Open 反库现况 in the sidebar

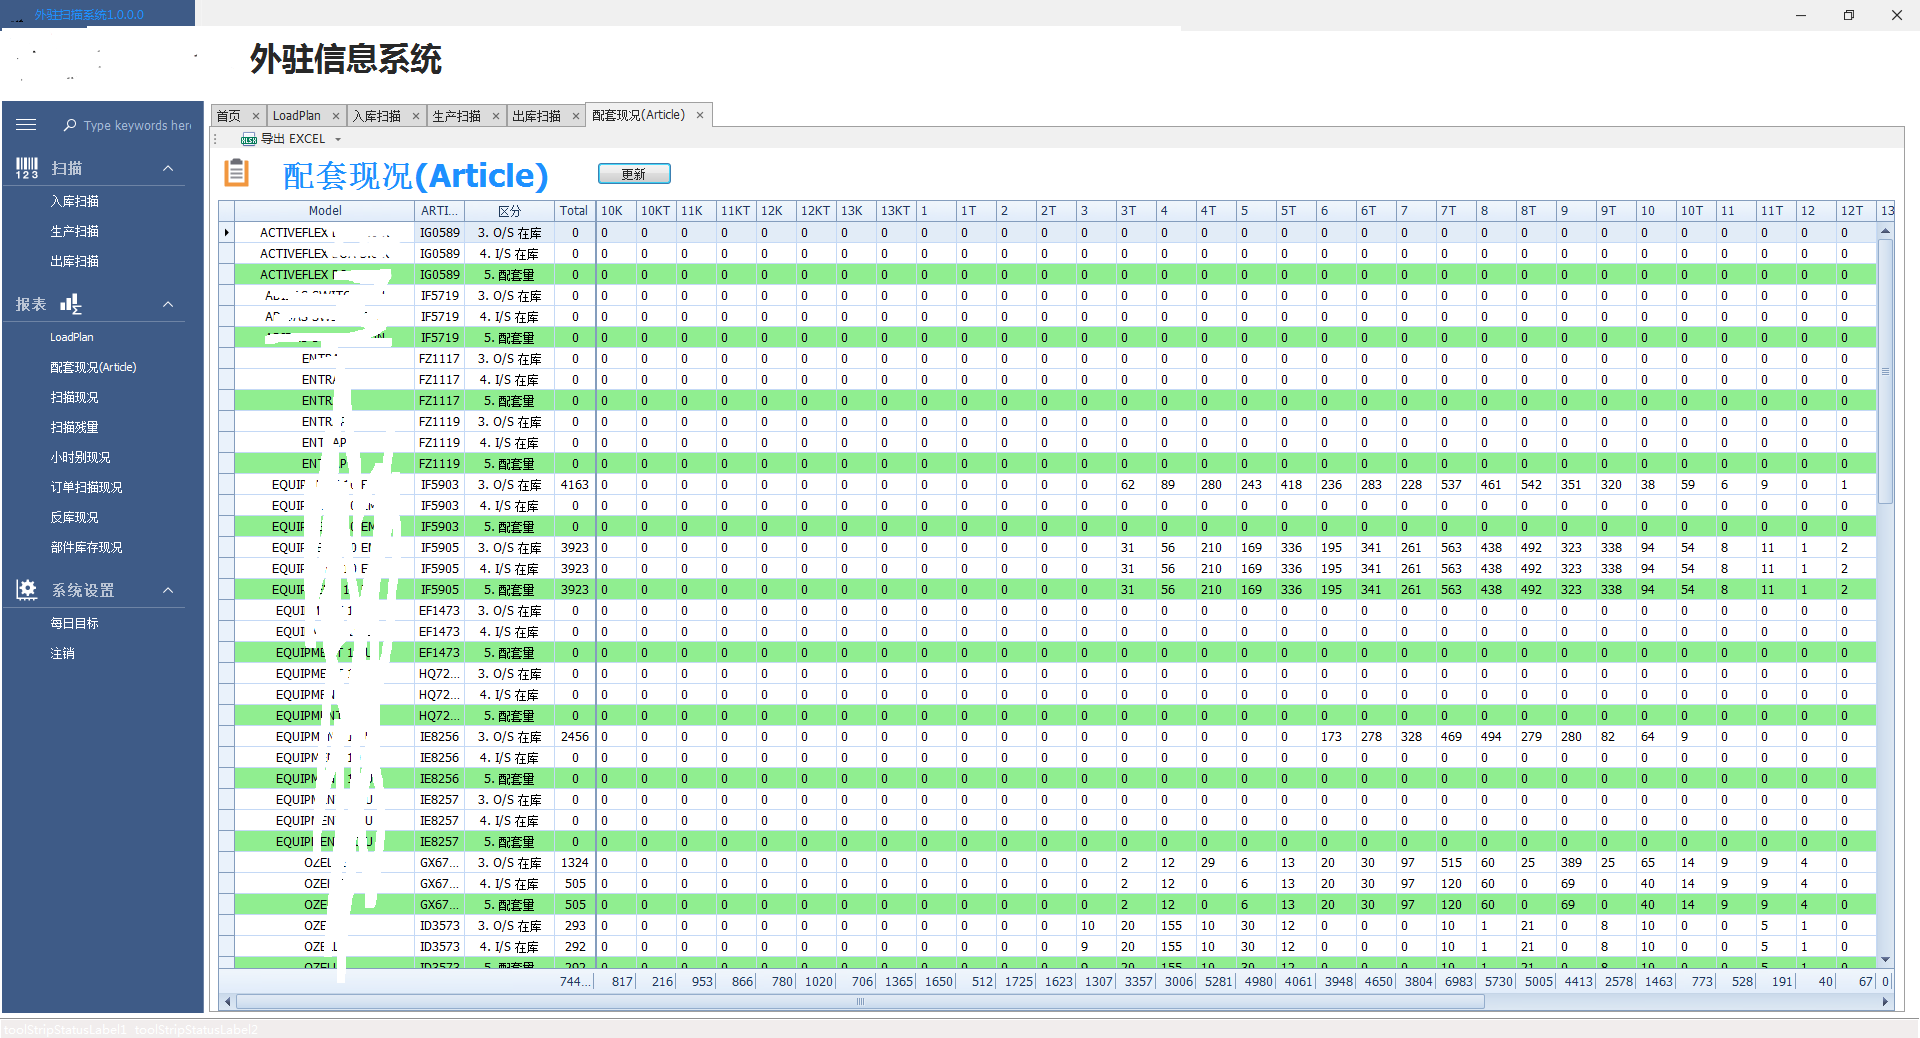point(75,517)
